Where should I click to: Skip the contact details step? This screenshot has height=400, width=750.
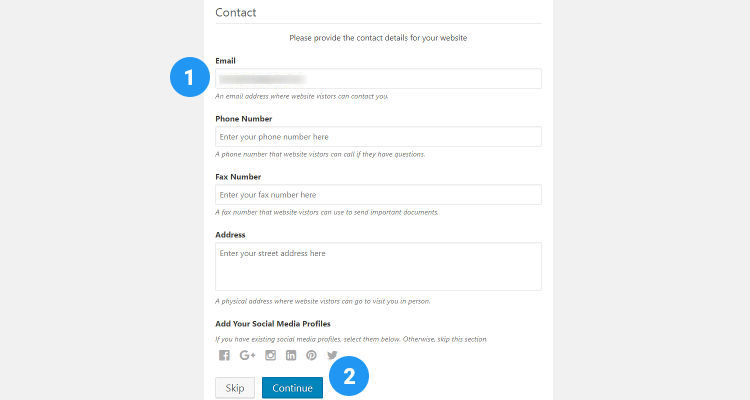click(235, 388)
